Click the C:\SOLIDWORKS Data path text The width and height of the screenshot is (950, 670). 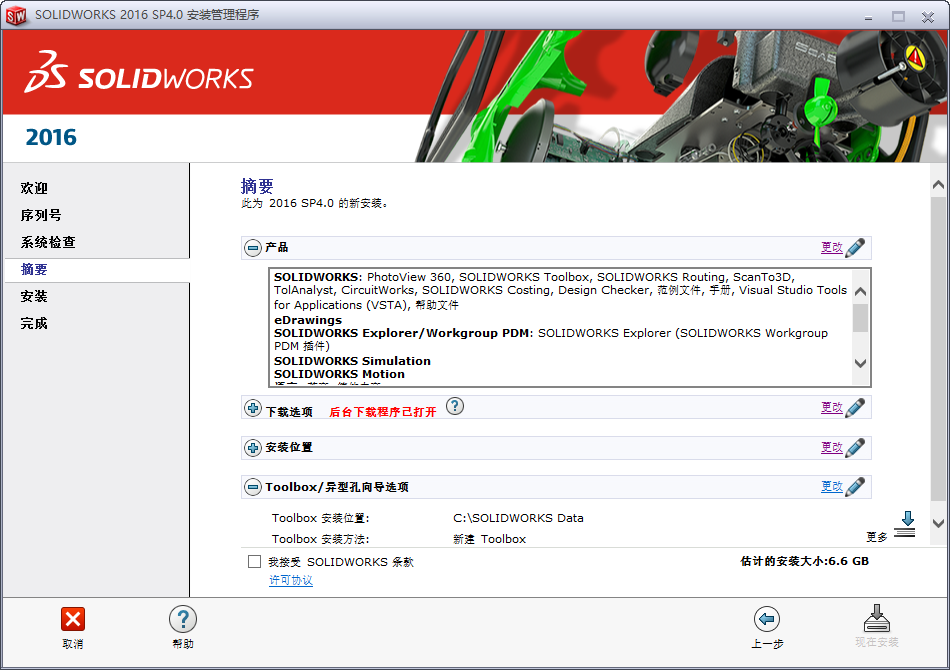click(518, 518)
